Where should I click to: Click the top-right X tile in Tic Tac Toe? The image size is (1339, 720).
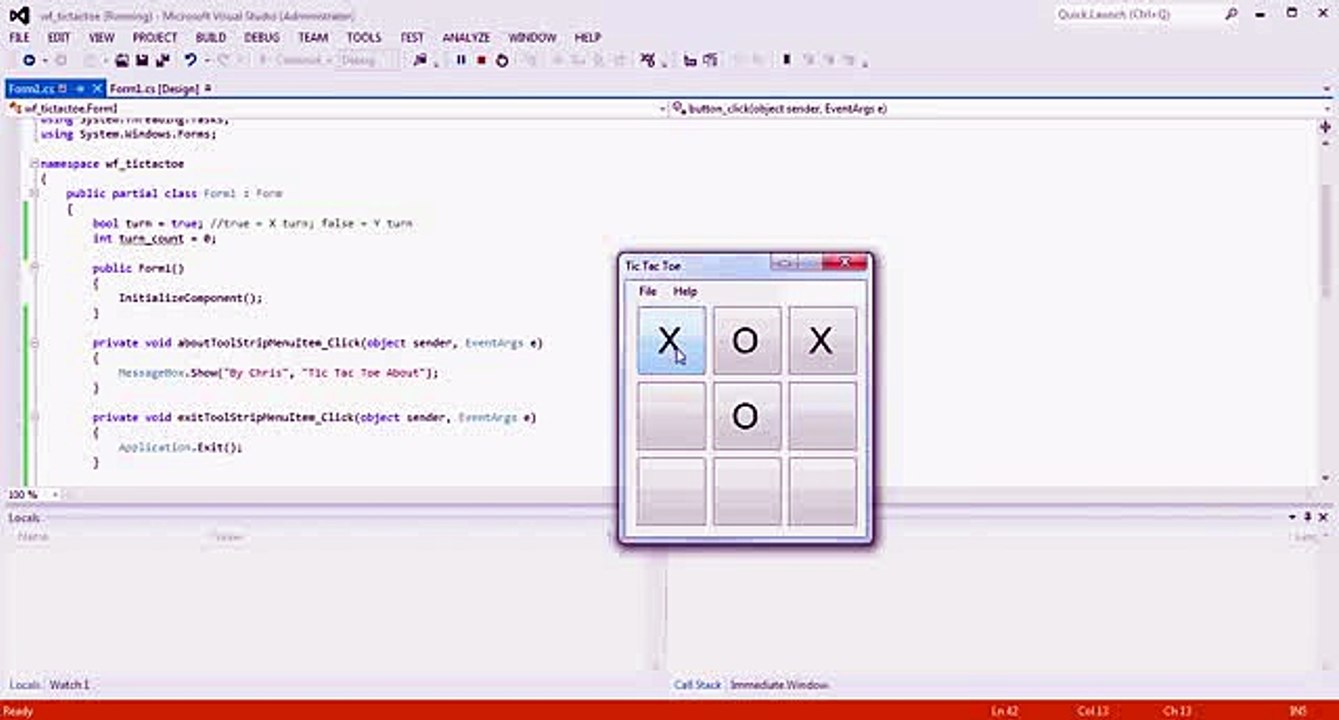(822, 341)
